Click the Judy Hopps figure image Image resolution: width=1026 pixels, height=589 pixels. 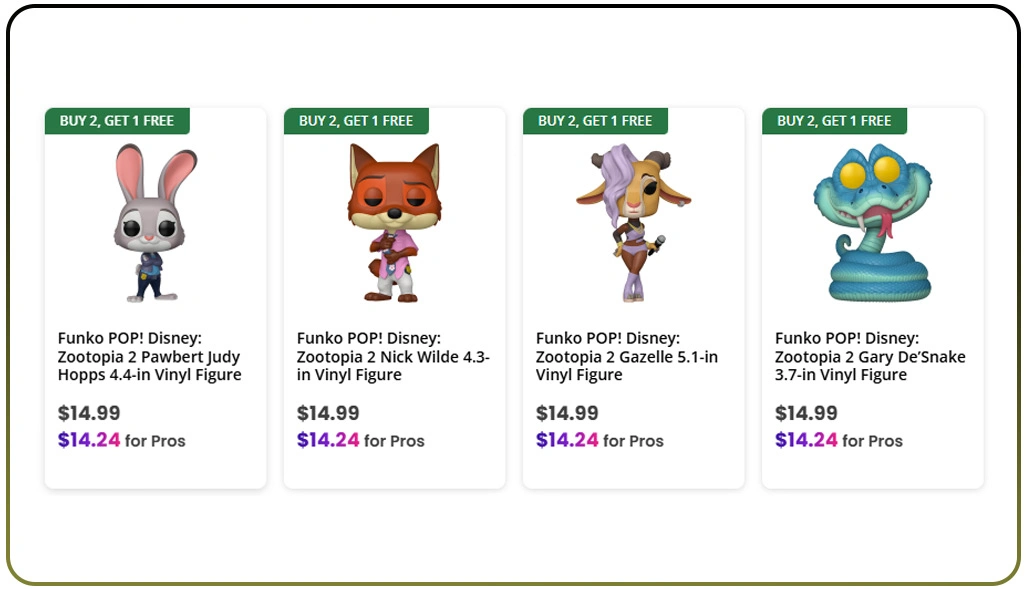[155, 222]
